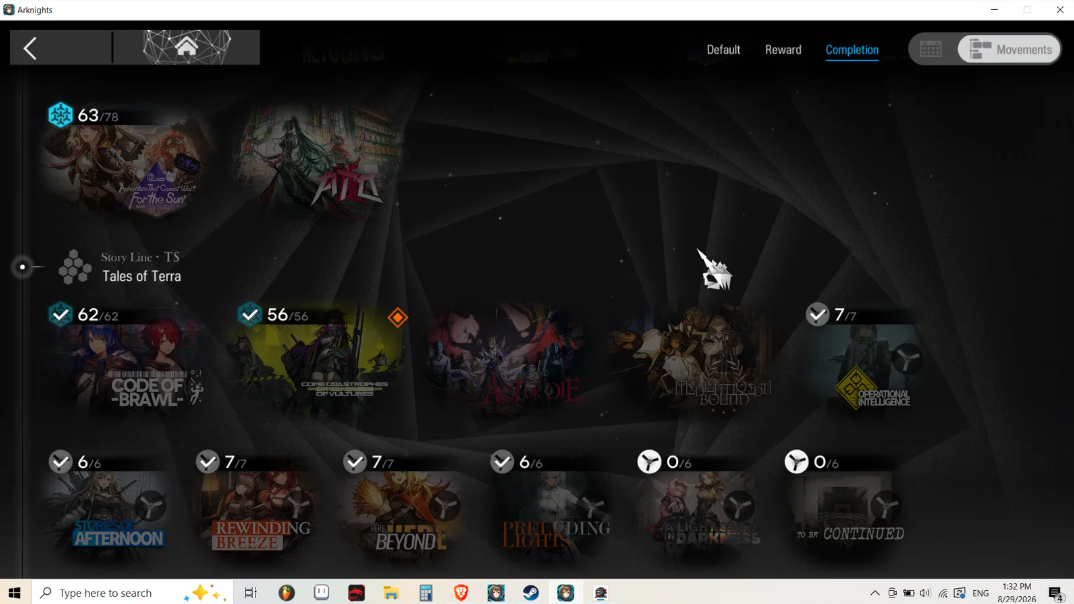
Task: Open Task View on the taskbar
Action: pos(251,592)
